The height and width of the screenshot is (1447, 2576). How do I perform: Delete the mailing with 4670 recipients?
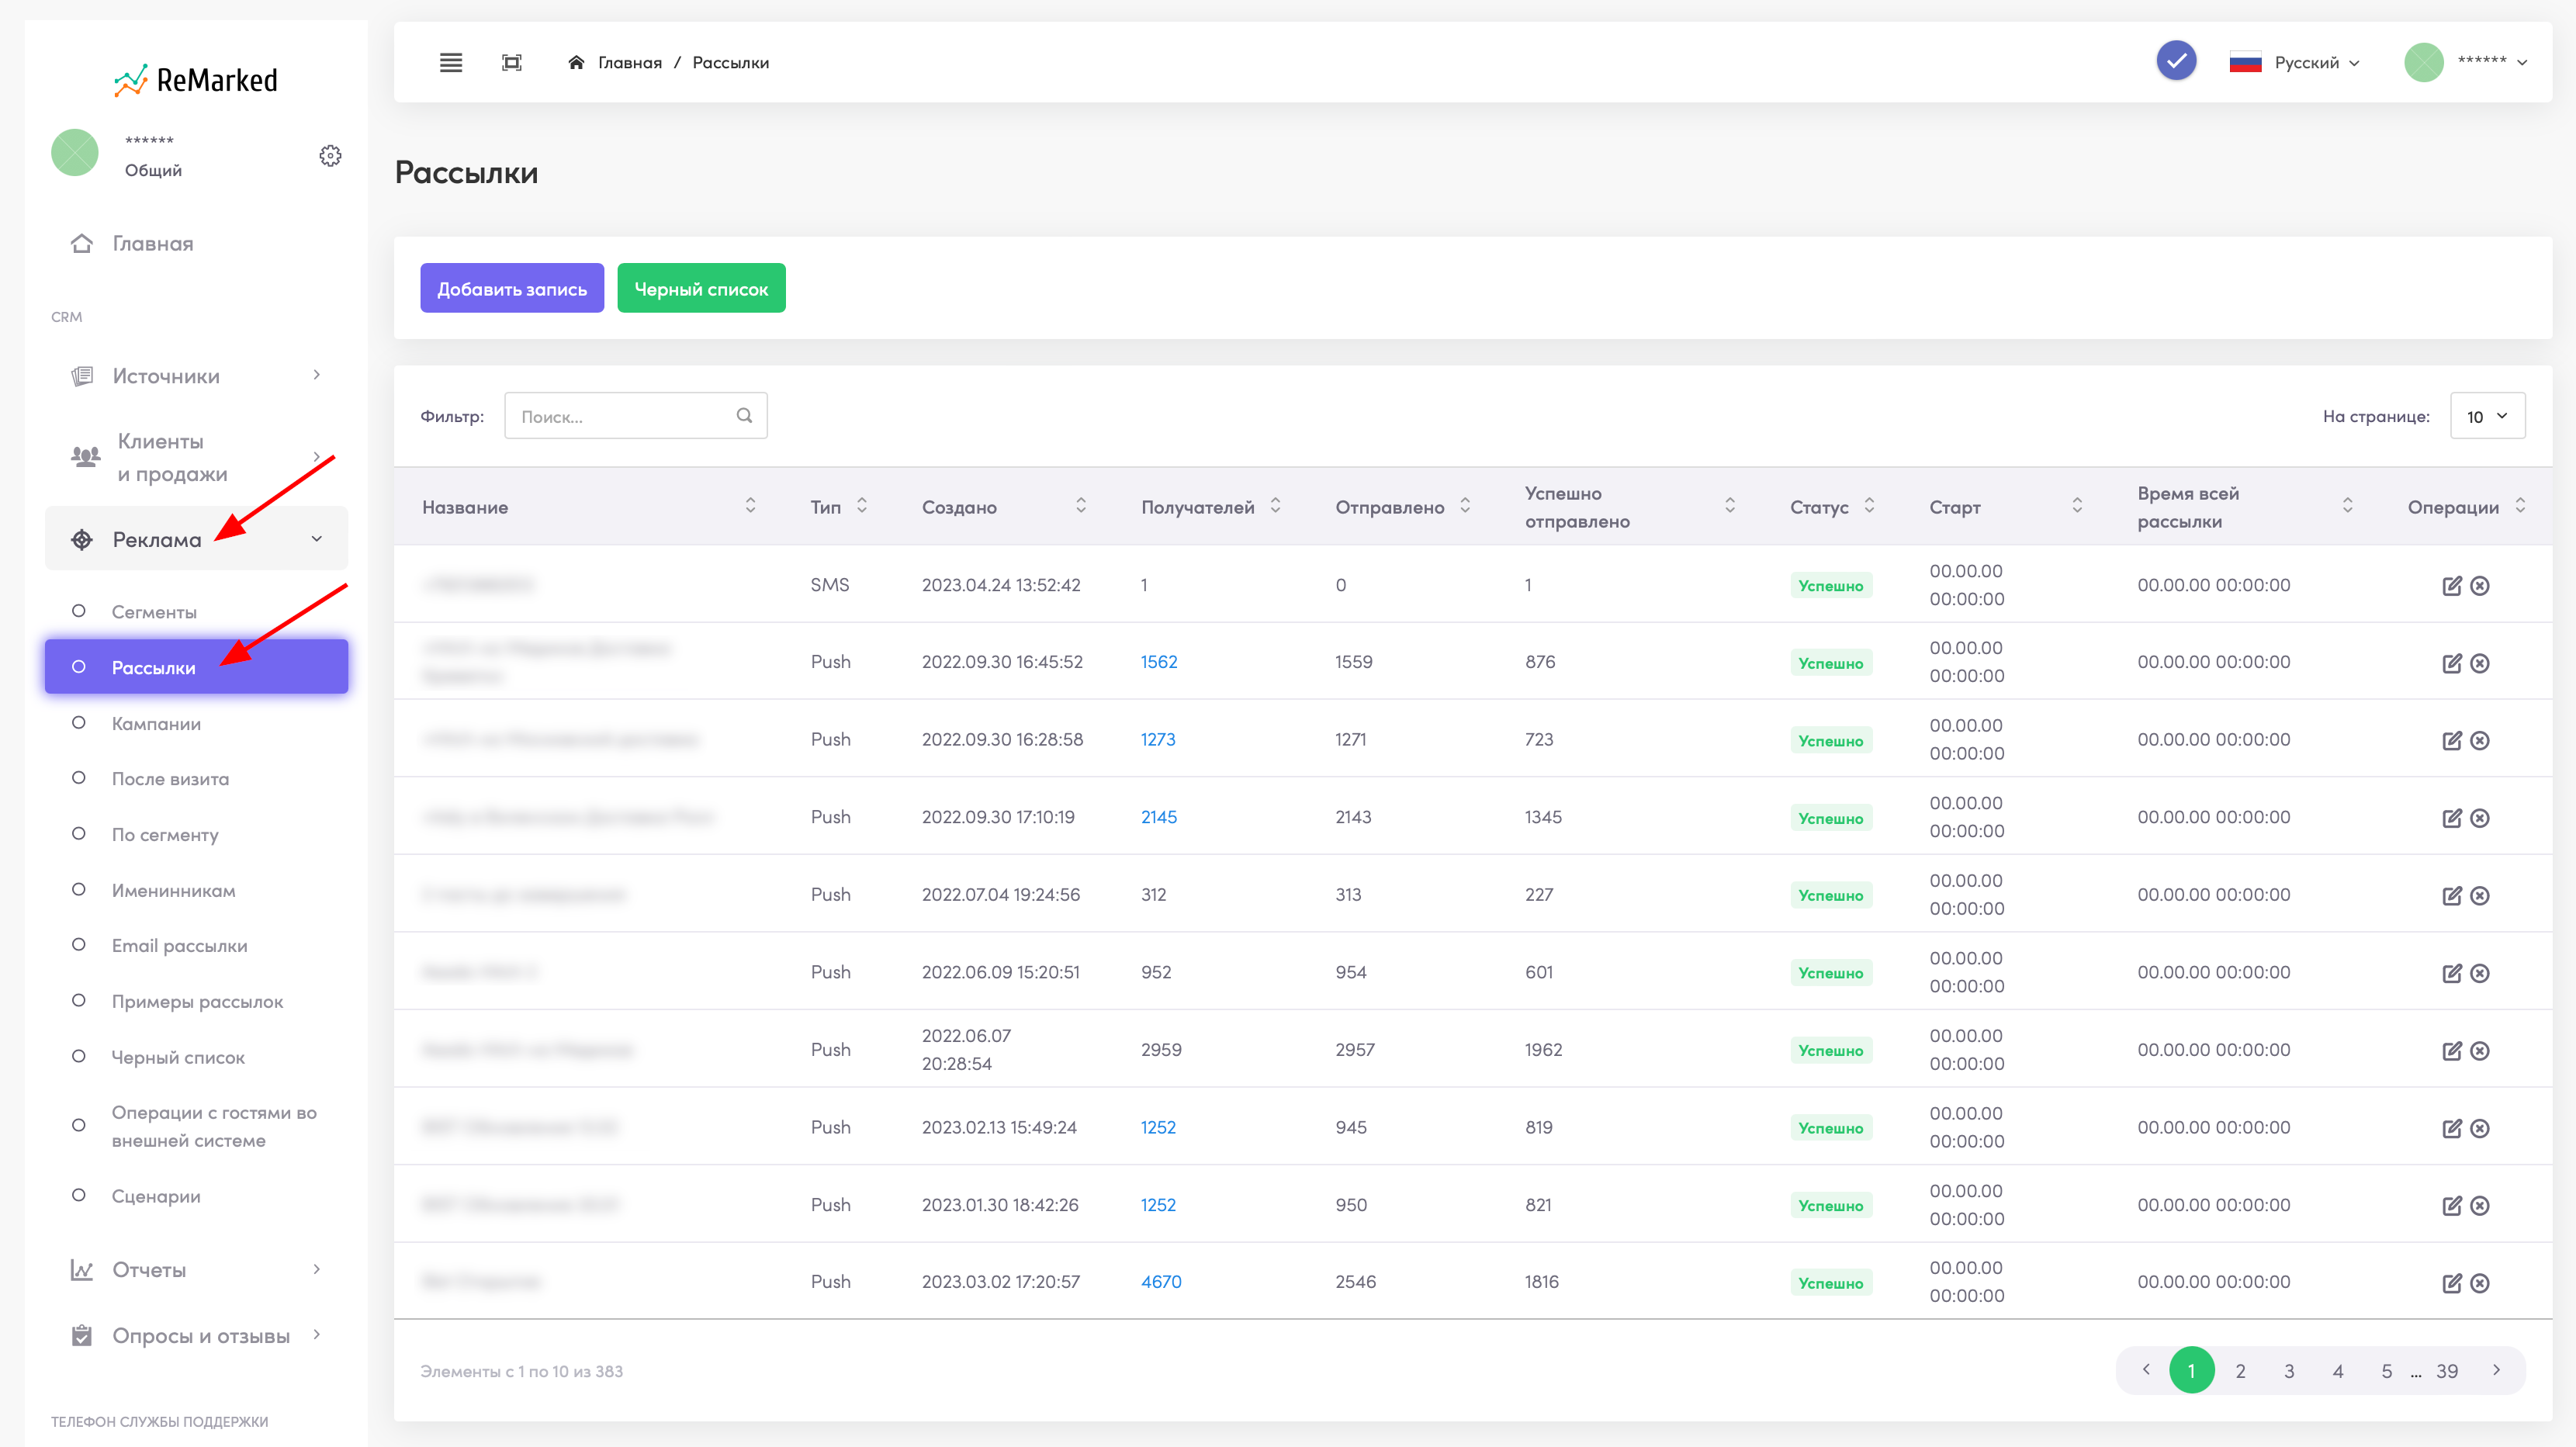tap(2480, 1283)
